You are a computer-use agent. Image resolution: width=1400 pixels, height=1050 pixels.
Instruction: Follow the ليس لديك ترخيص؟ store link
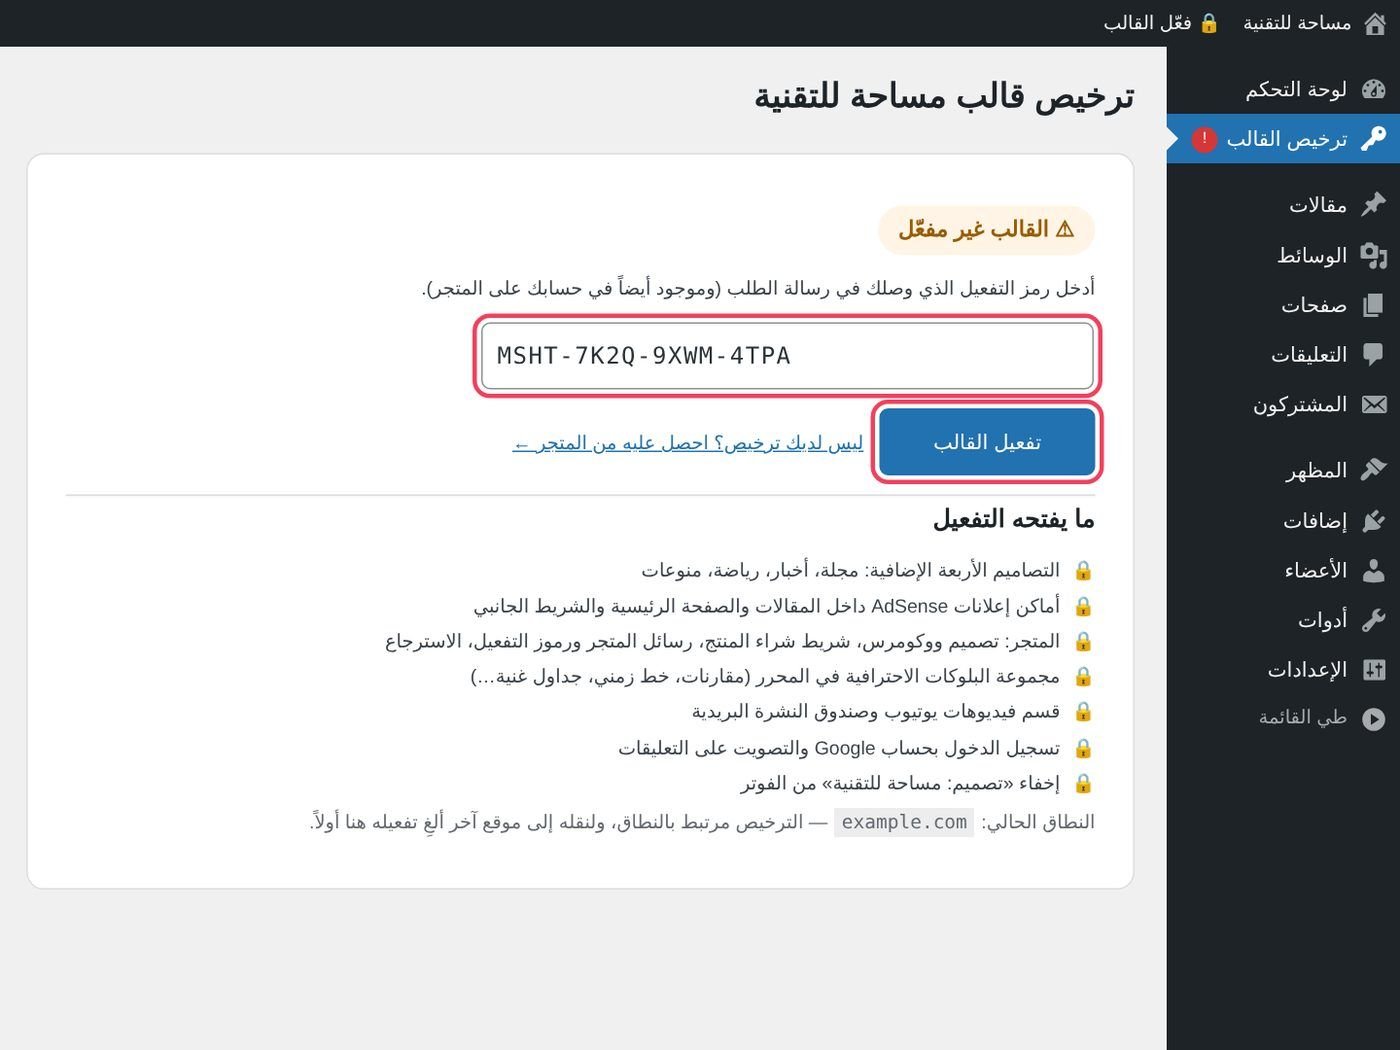[688, 443]
